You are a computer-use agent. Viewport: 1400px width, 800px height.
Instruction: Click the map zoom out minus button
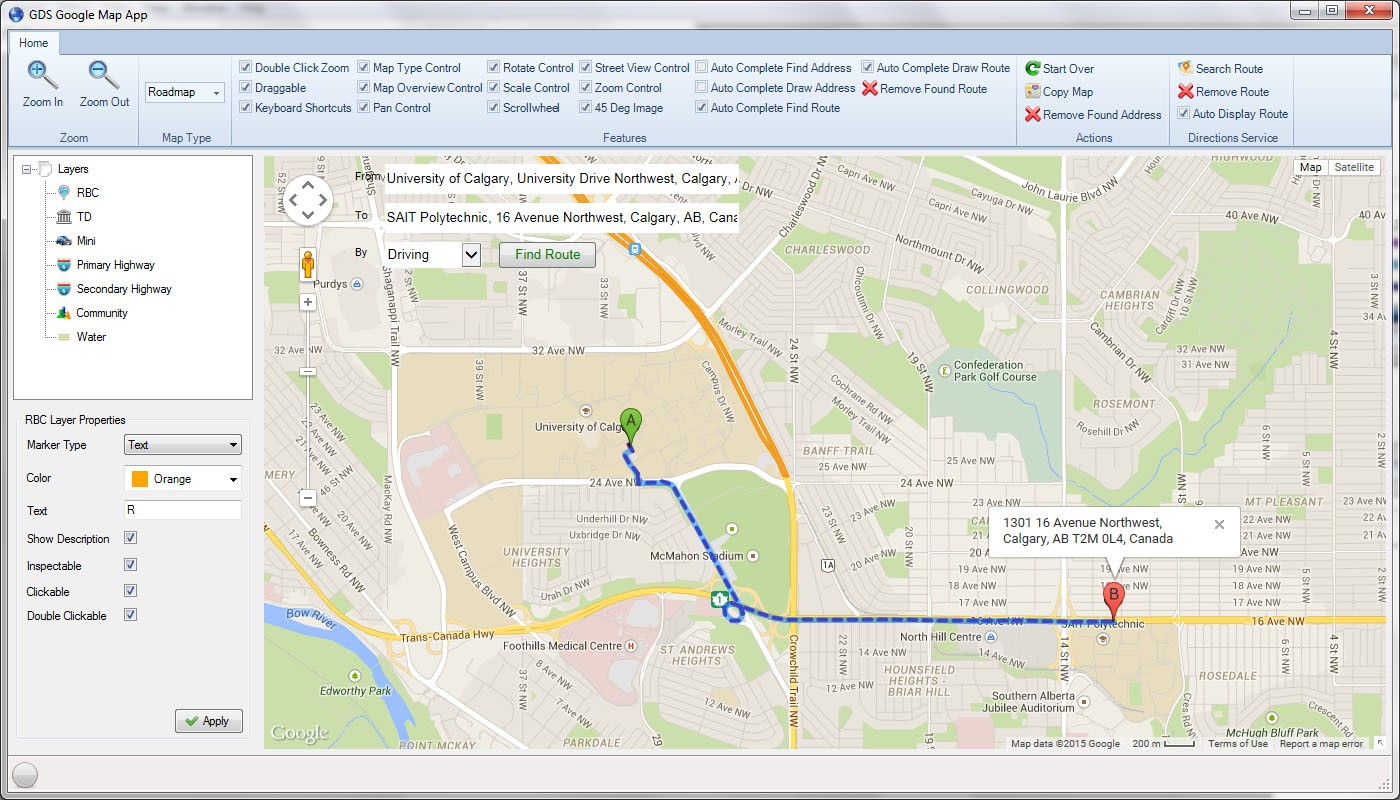point(308,498)
